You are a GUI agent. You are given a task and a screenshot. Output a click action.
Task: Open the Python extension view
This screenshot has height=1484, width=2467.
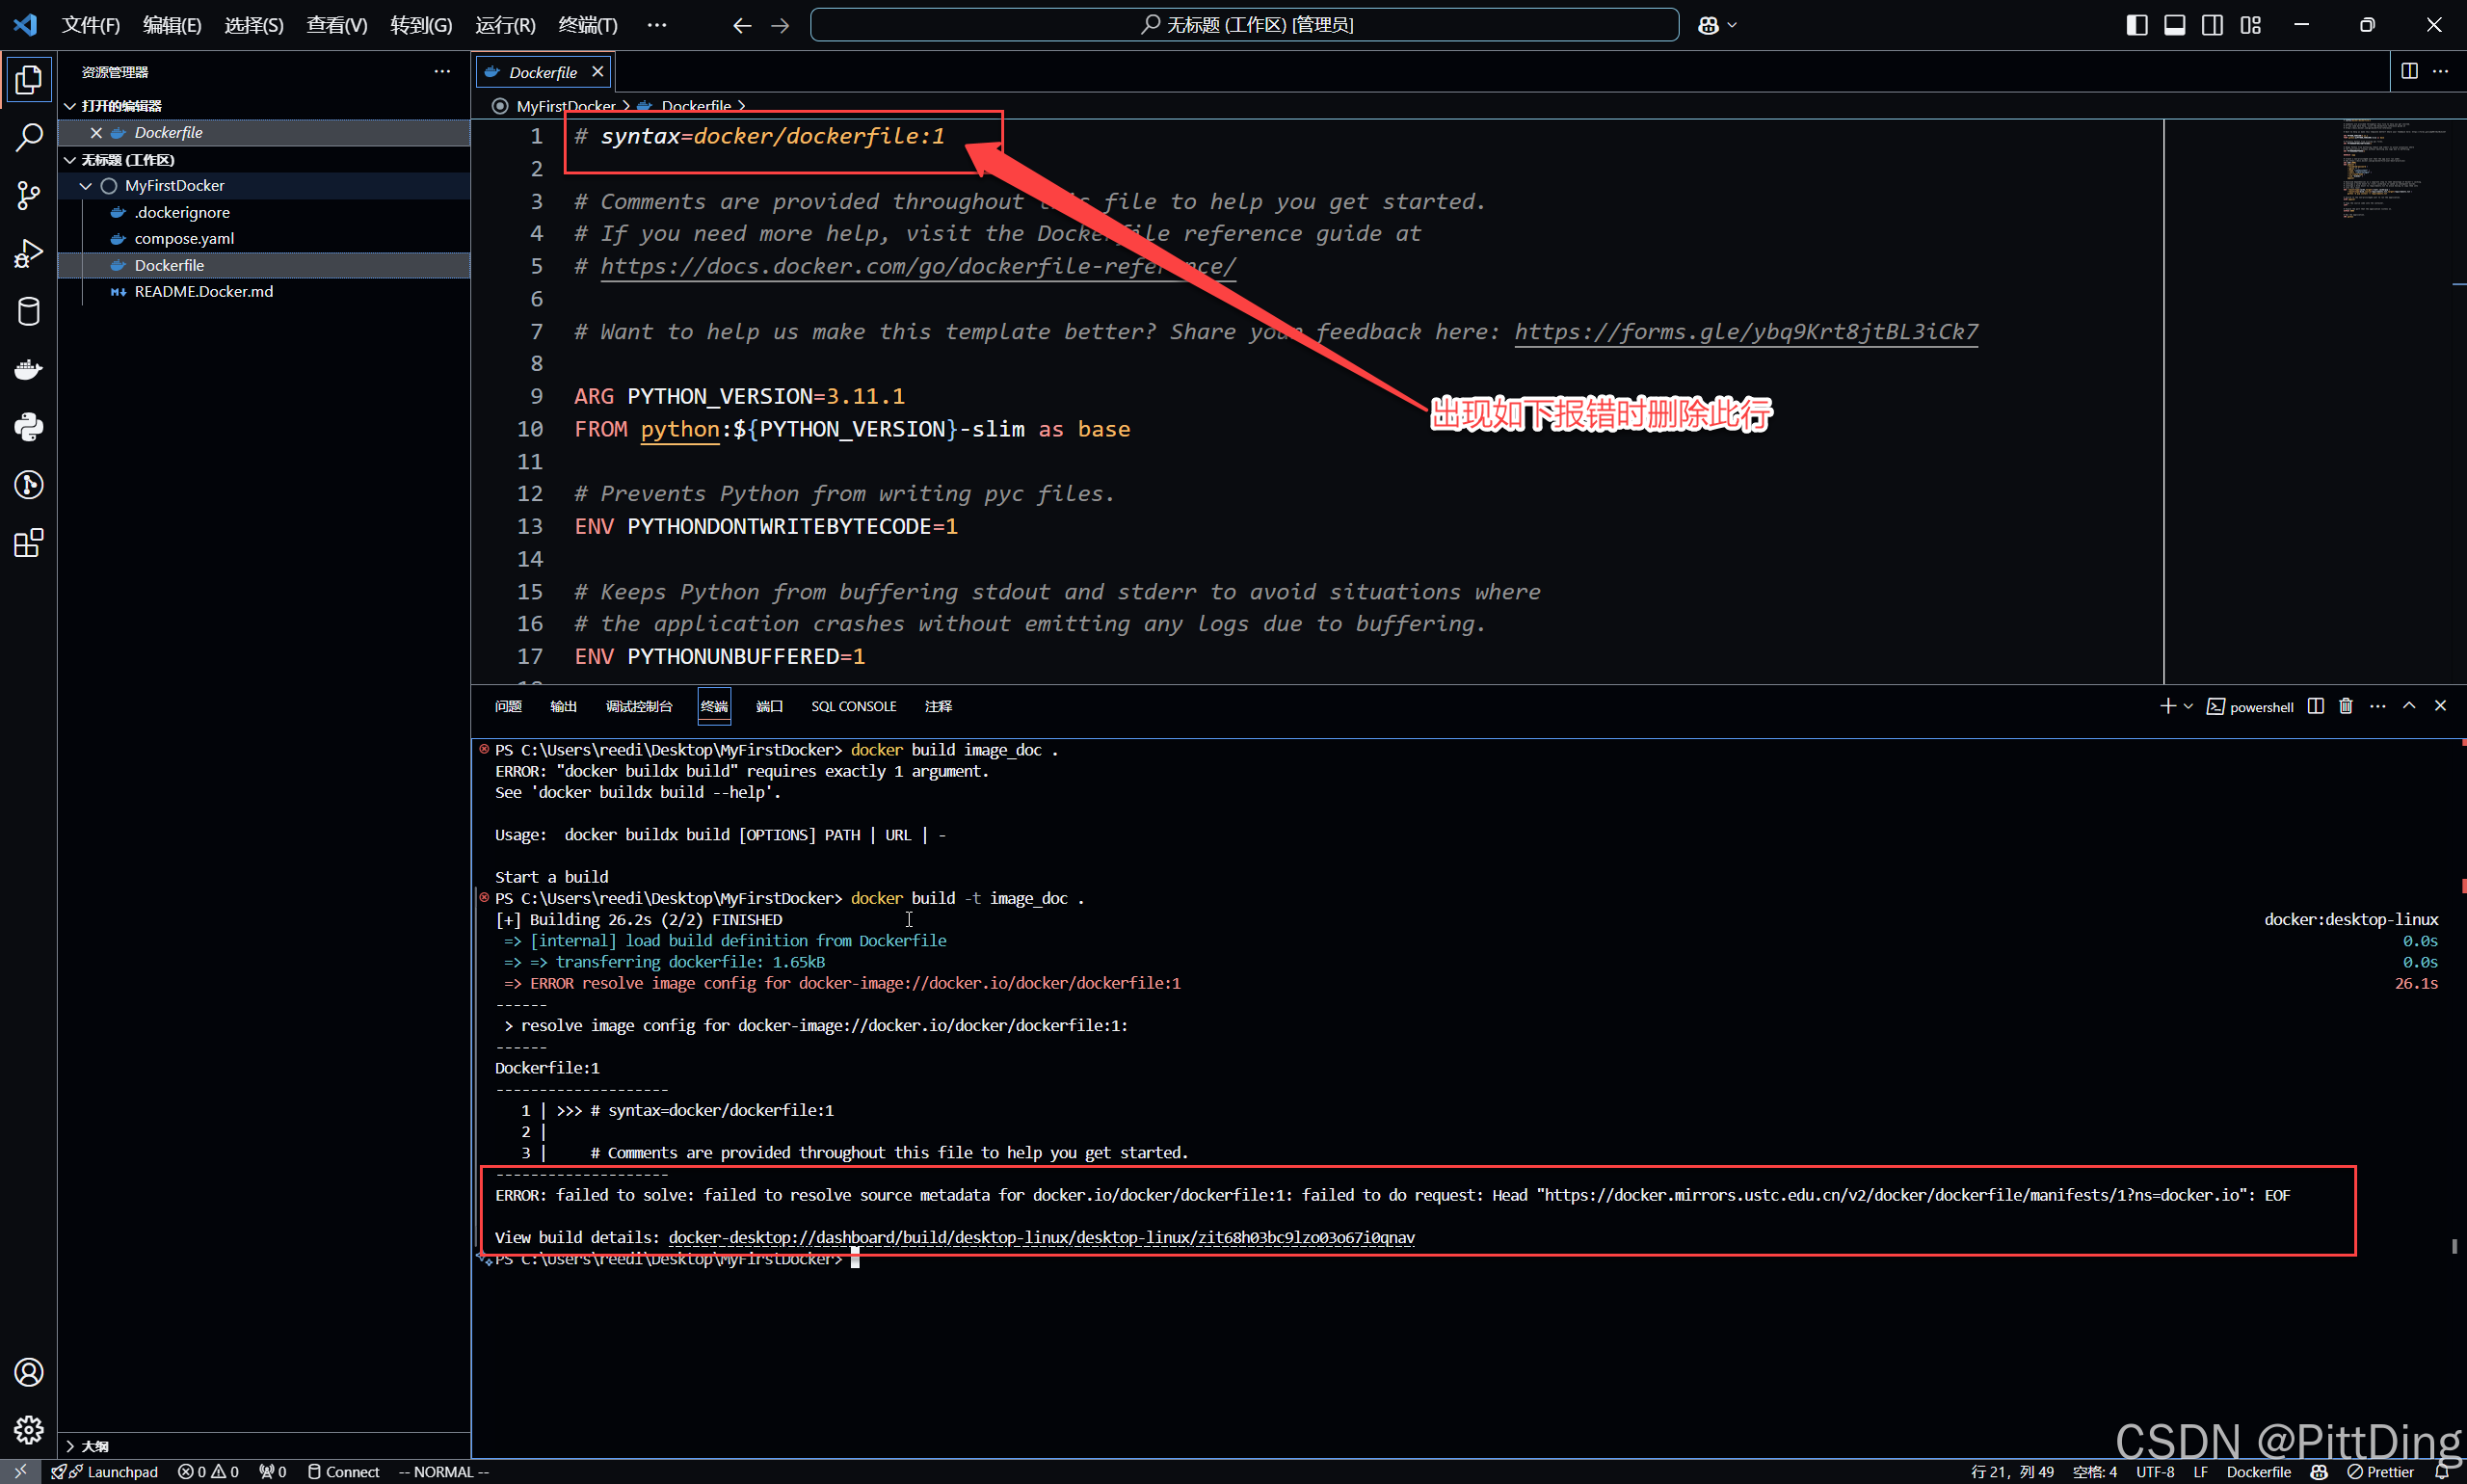29,427
